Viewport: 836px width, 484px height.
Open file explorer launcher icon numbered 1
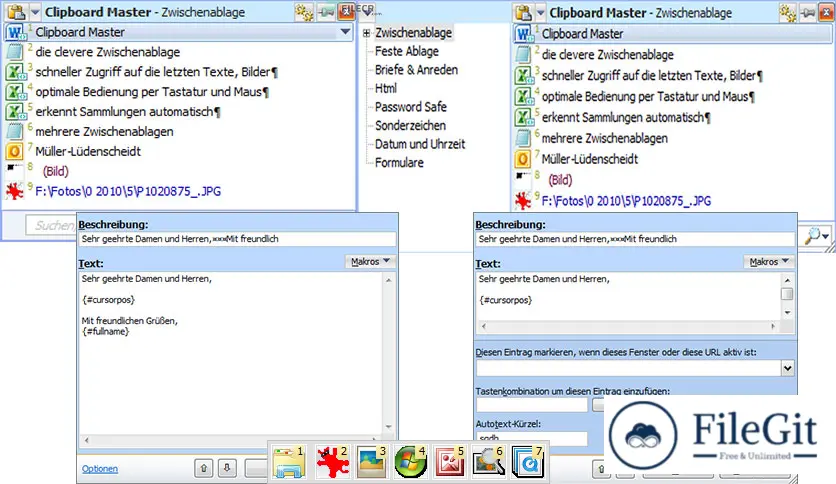(288, 462)
